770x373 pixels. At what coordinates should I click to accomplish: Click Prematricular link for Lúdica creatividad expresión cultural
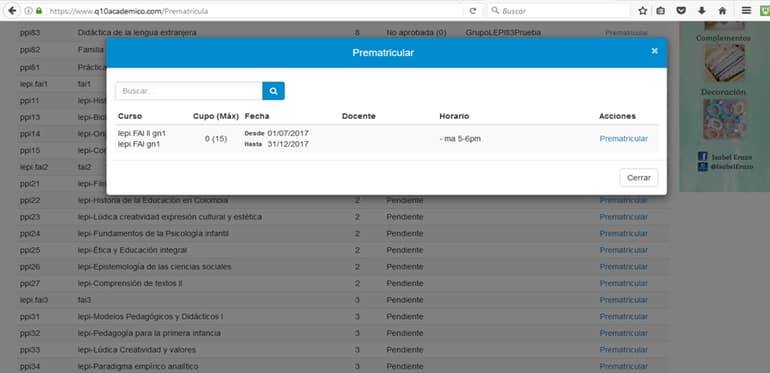tap(624, 217)
